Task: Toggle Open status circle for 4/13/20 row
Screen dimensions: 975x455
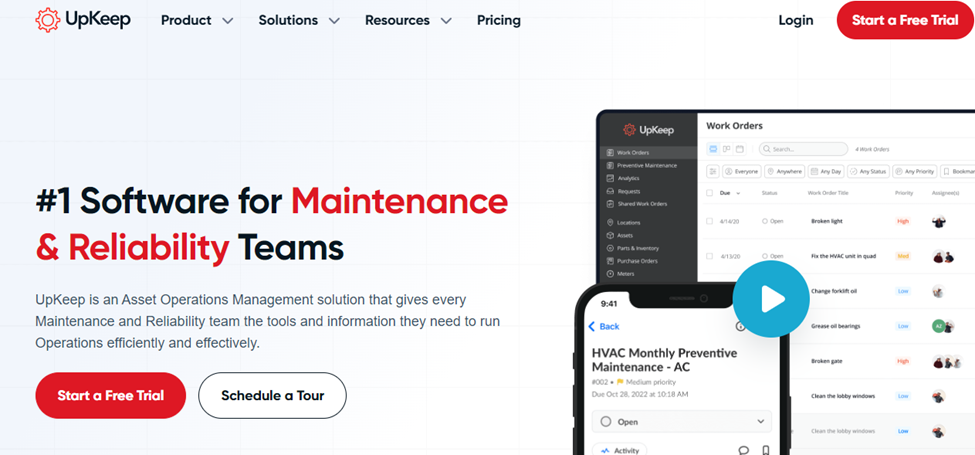Action: tap(765, 256)
